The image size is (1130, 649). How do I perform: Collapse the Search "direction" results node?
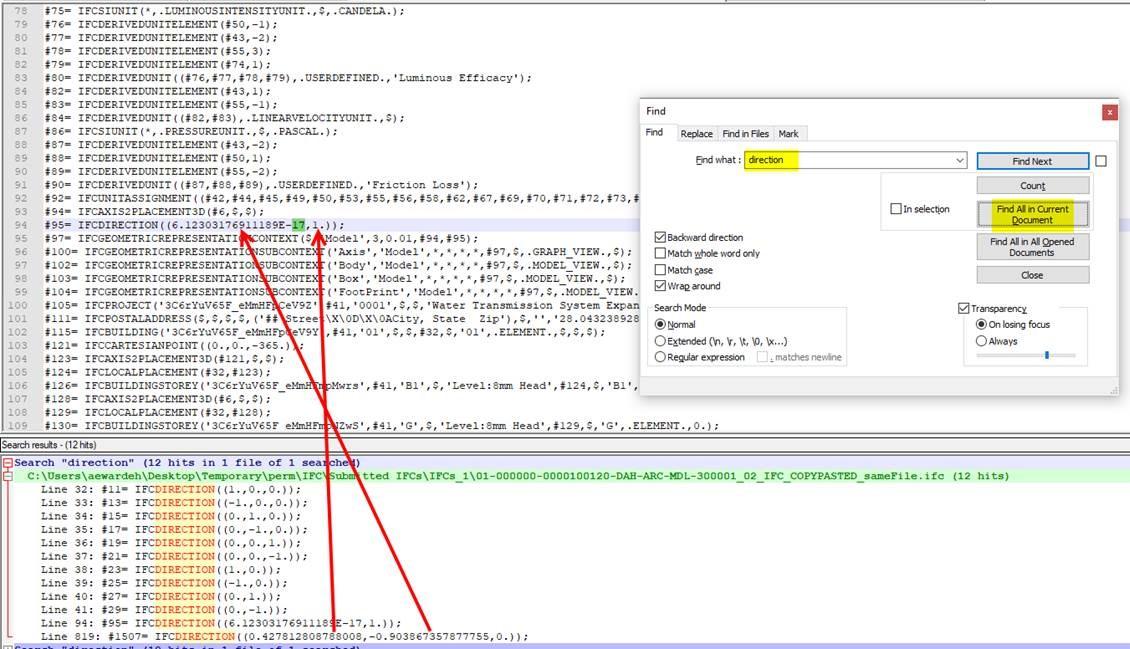click(7, 463)
